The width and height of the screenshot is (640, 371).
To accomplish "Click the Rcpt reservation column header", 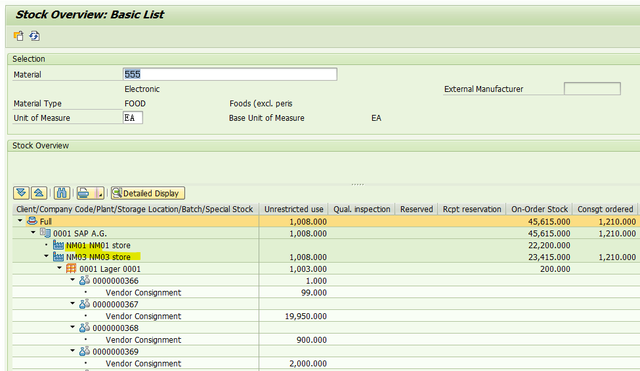I will (x=472, y=209).
